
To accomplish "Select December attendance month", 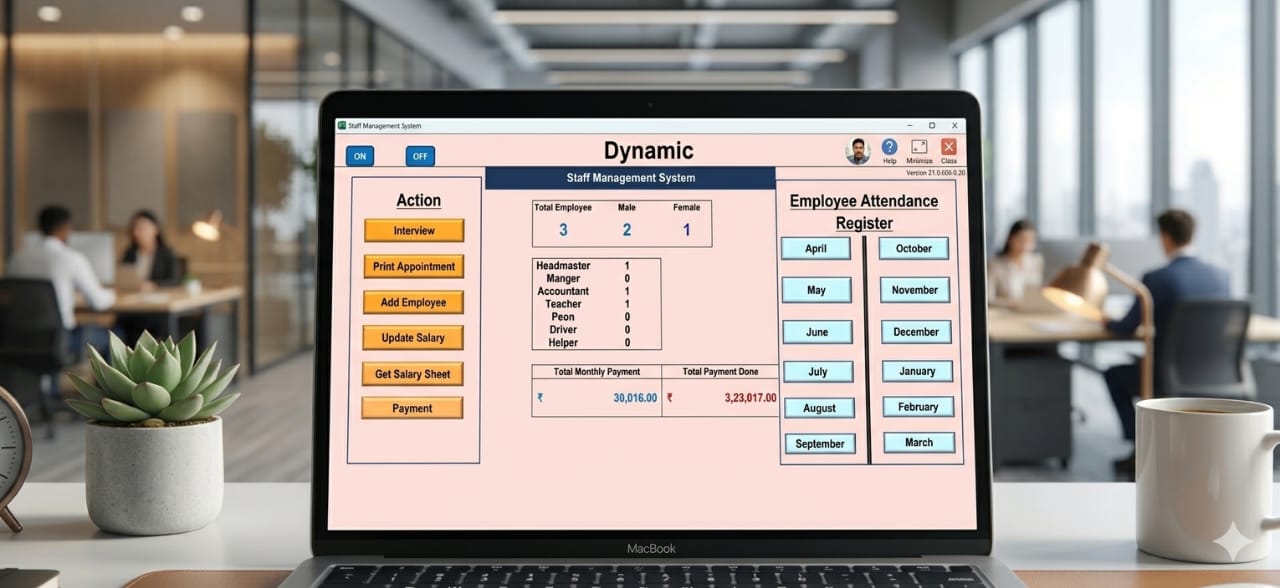I will [x=916, y=332].
